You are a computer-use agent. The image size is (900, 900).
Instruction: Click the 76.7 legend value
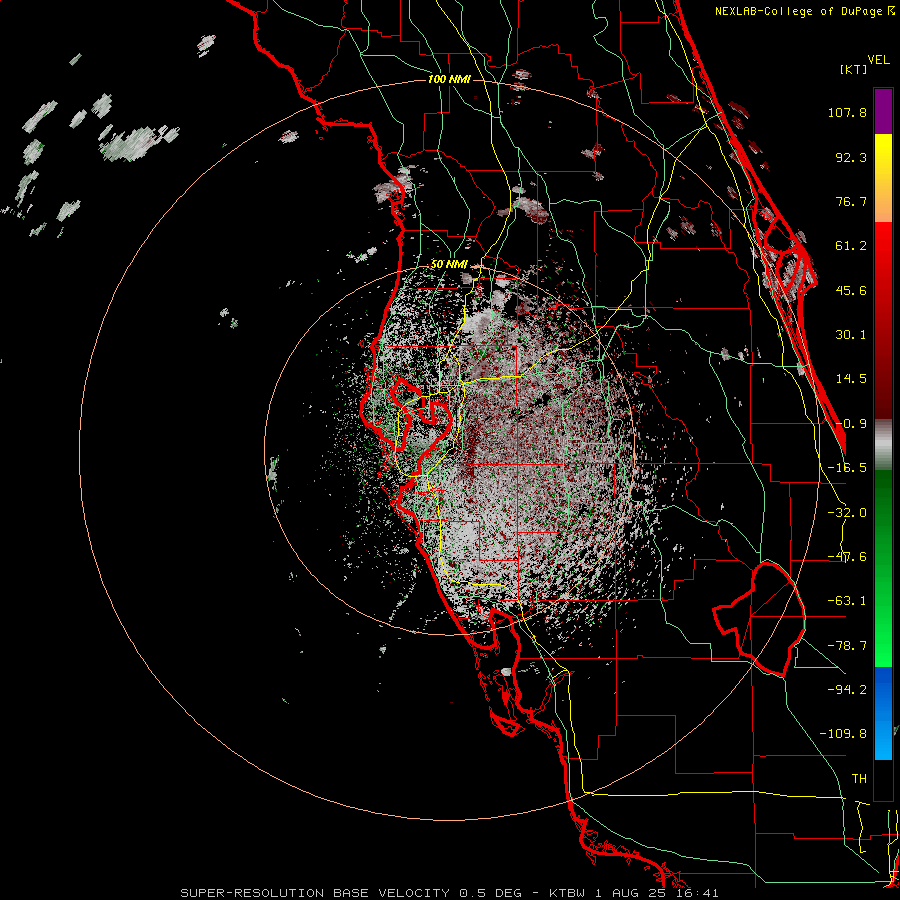851,201
